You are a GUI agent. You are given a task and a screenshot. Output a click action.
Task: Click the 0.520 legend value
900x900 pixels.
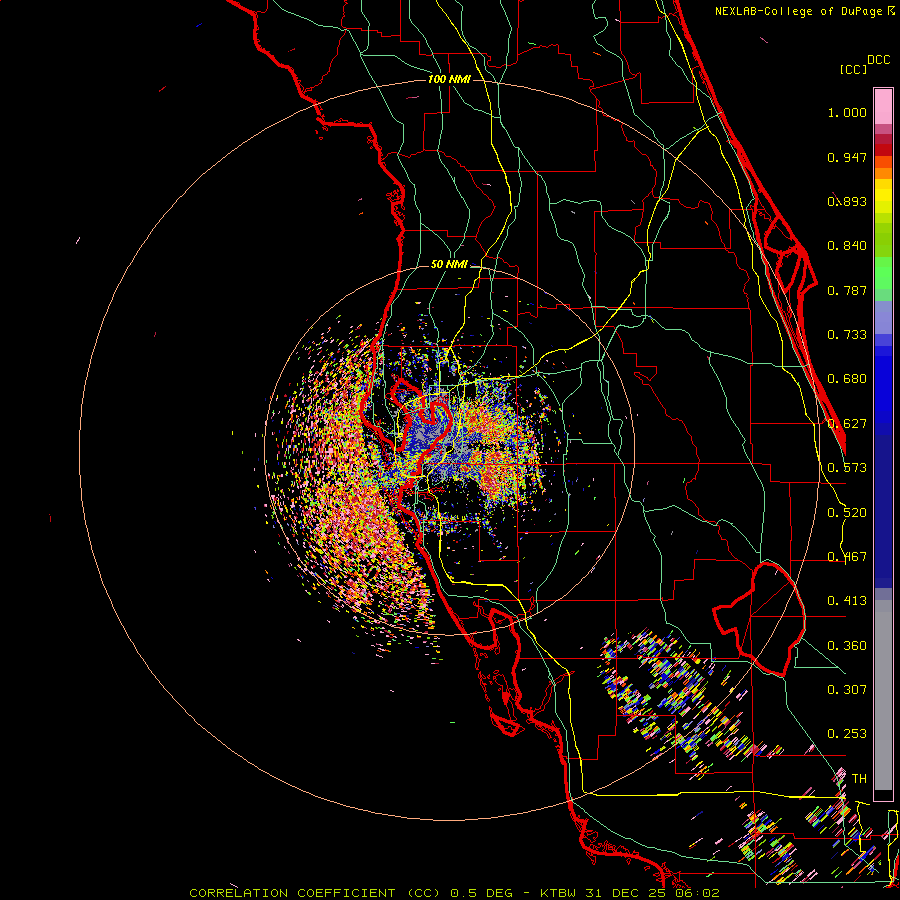[x=847, y=513]
